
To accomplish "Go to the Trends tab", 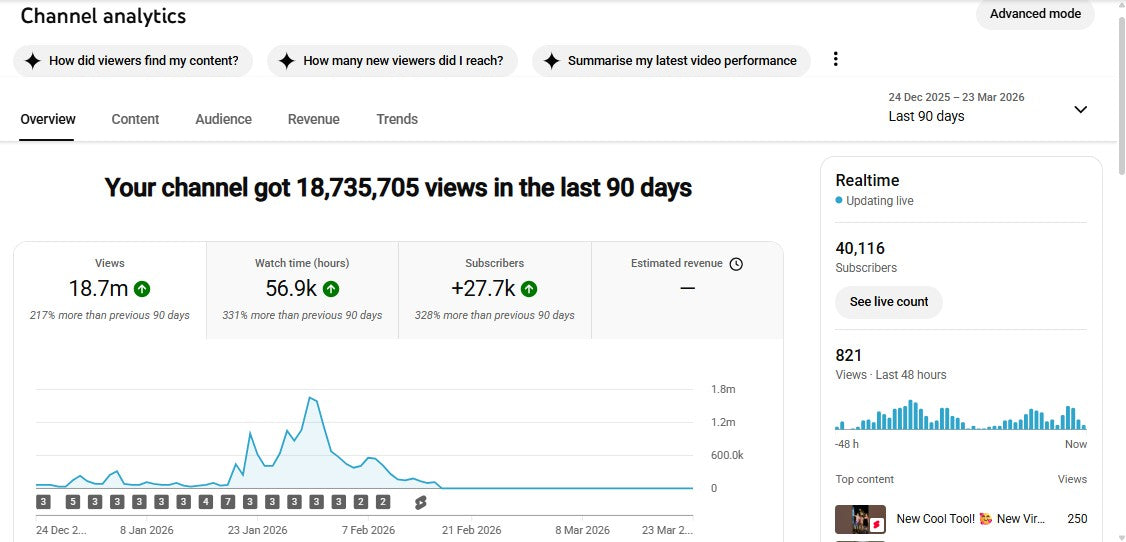I will coord(397,119).
